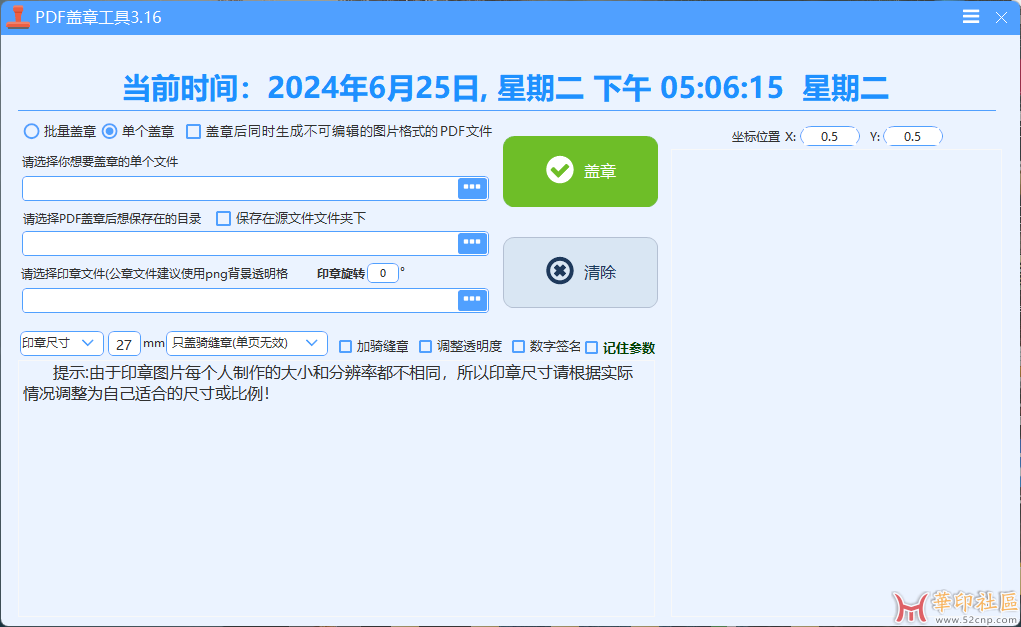This screenshot has width=1021, height=627.
Task: Click the green 盖章 stamp button
Action: coord(580,171)
